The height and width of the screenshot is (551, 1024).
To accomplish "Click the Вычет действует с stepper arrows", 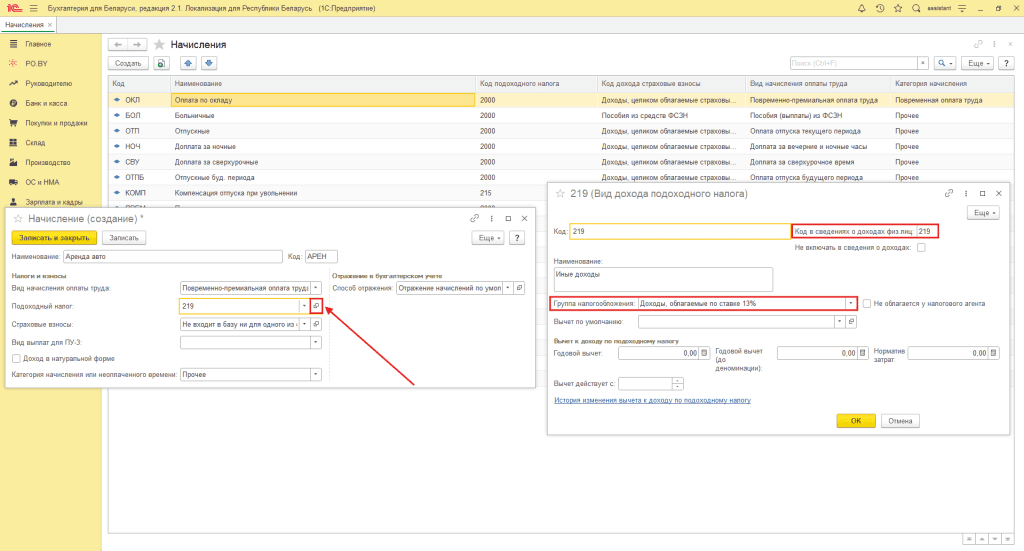I will (x=677, y=383).
